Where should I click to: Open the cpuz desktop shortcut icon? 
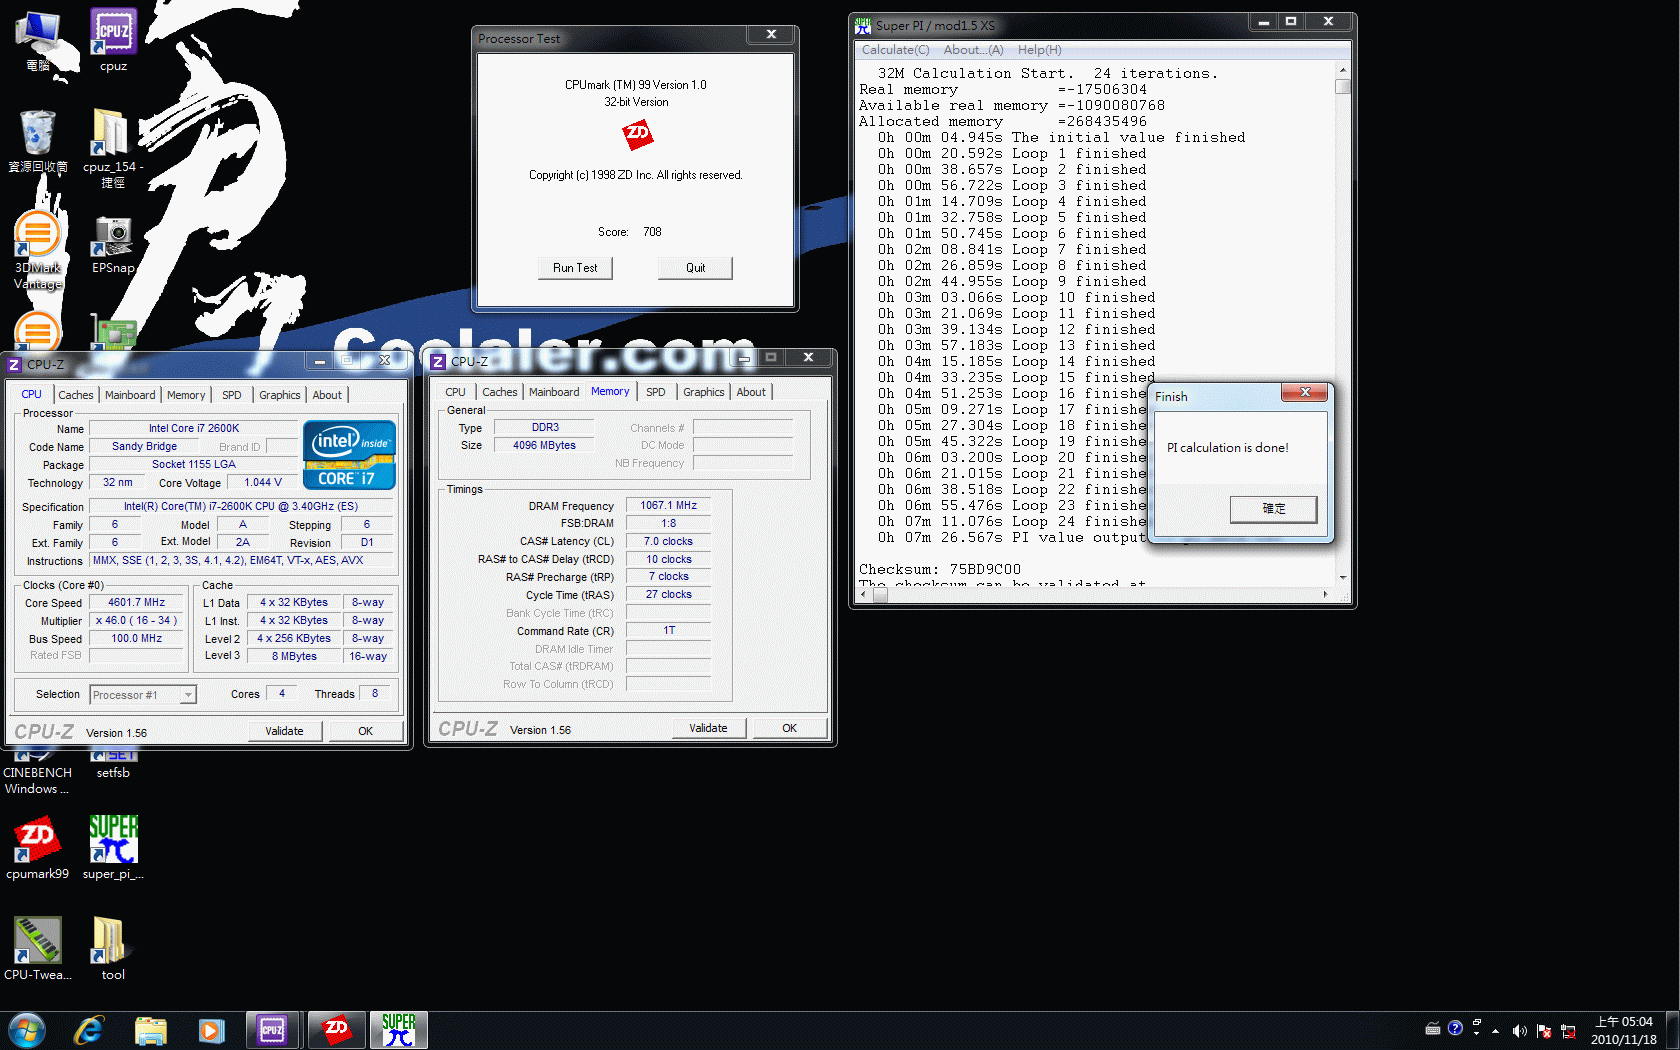coord(113,38)
